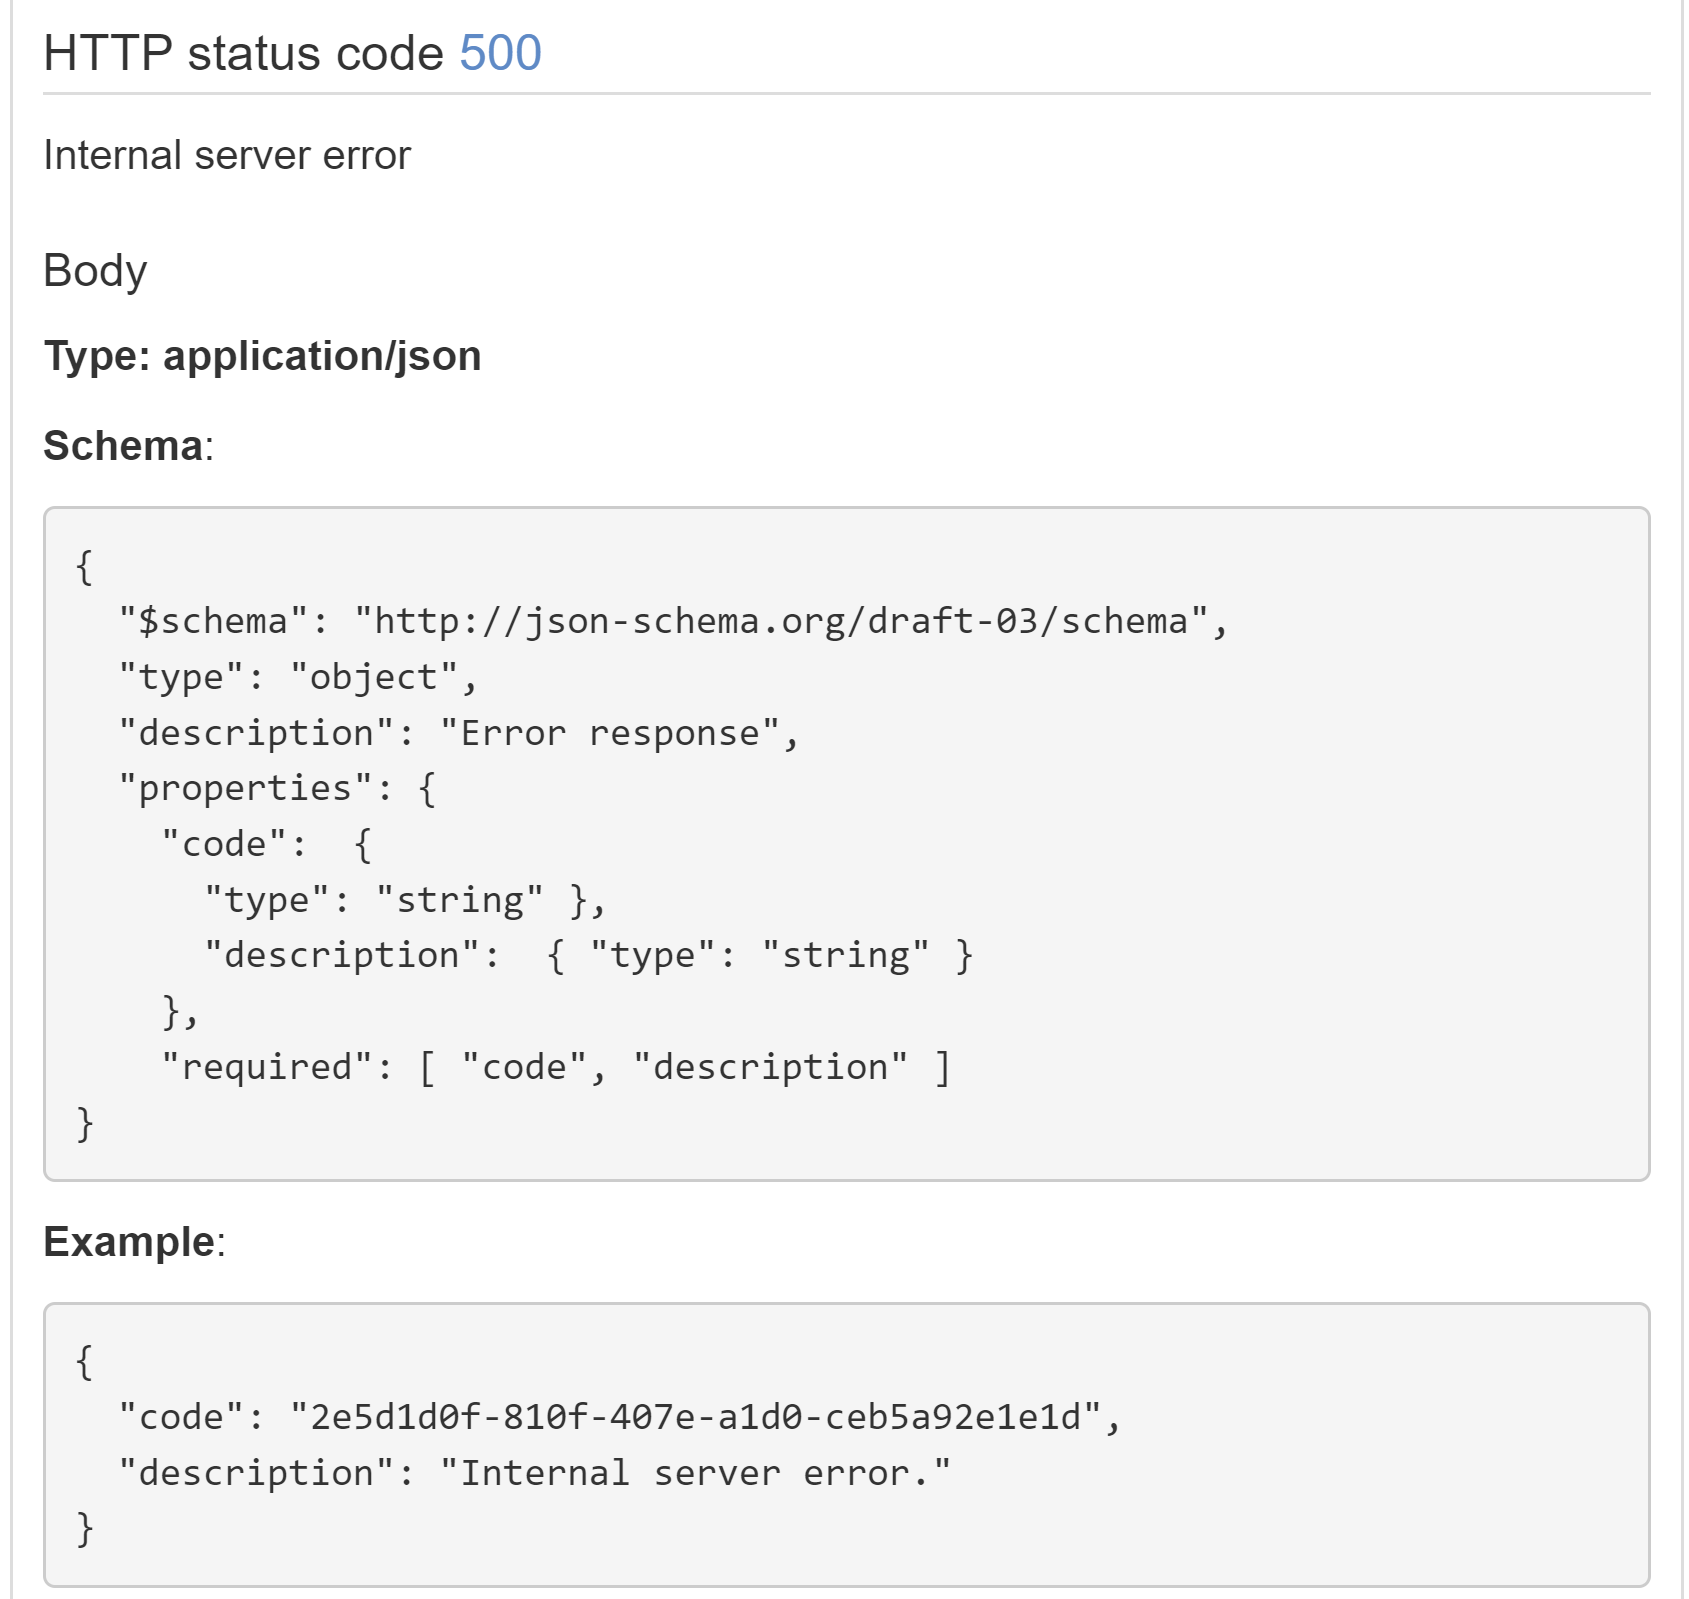The width and height of the screenshot is (1689, 1599).
Task: Click the schema description type string line
Action: click(x=589, y=956)
